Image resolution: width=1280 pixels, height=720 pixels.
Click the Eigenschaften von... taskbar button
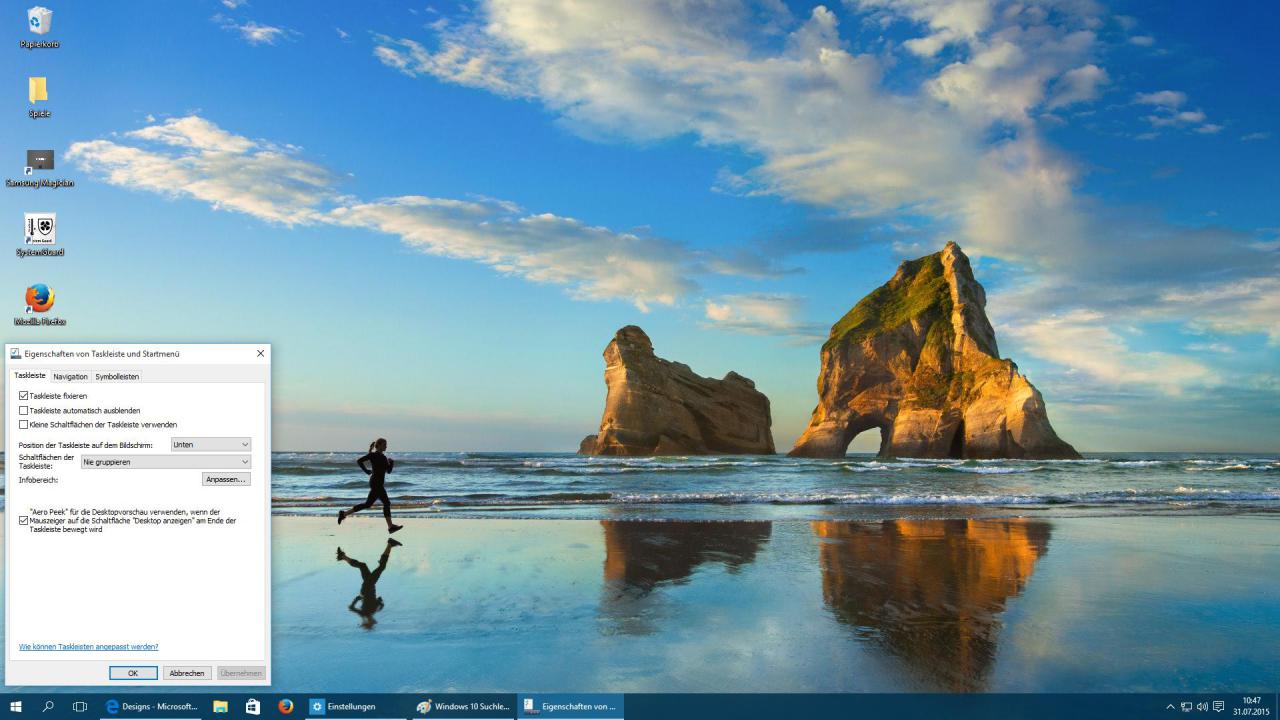(x=571, y=706)
